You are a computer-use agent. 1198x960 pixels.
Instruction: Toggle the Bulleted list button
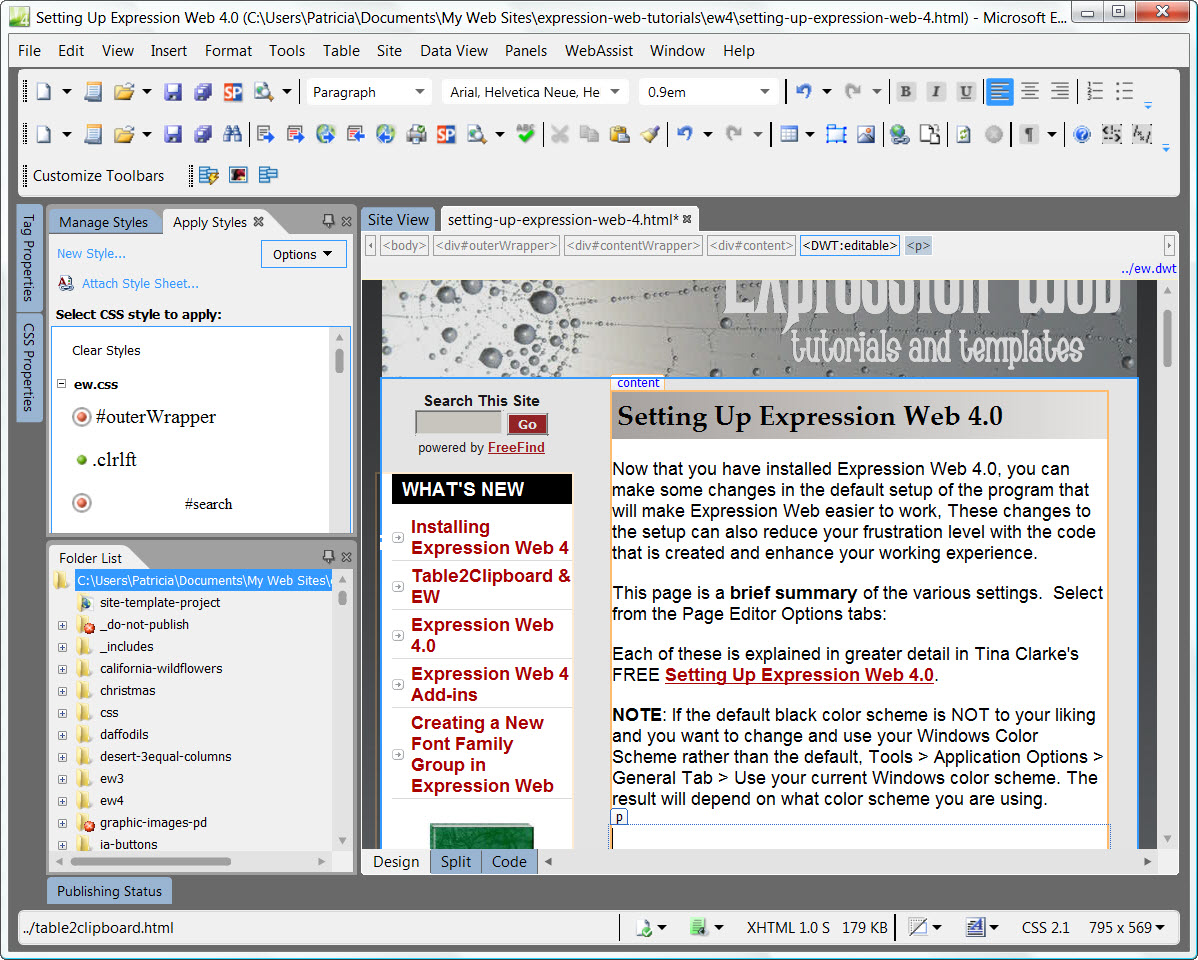click(x=1125, y=92)
